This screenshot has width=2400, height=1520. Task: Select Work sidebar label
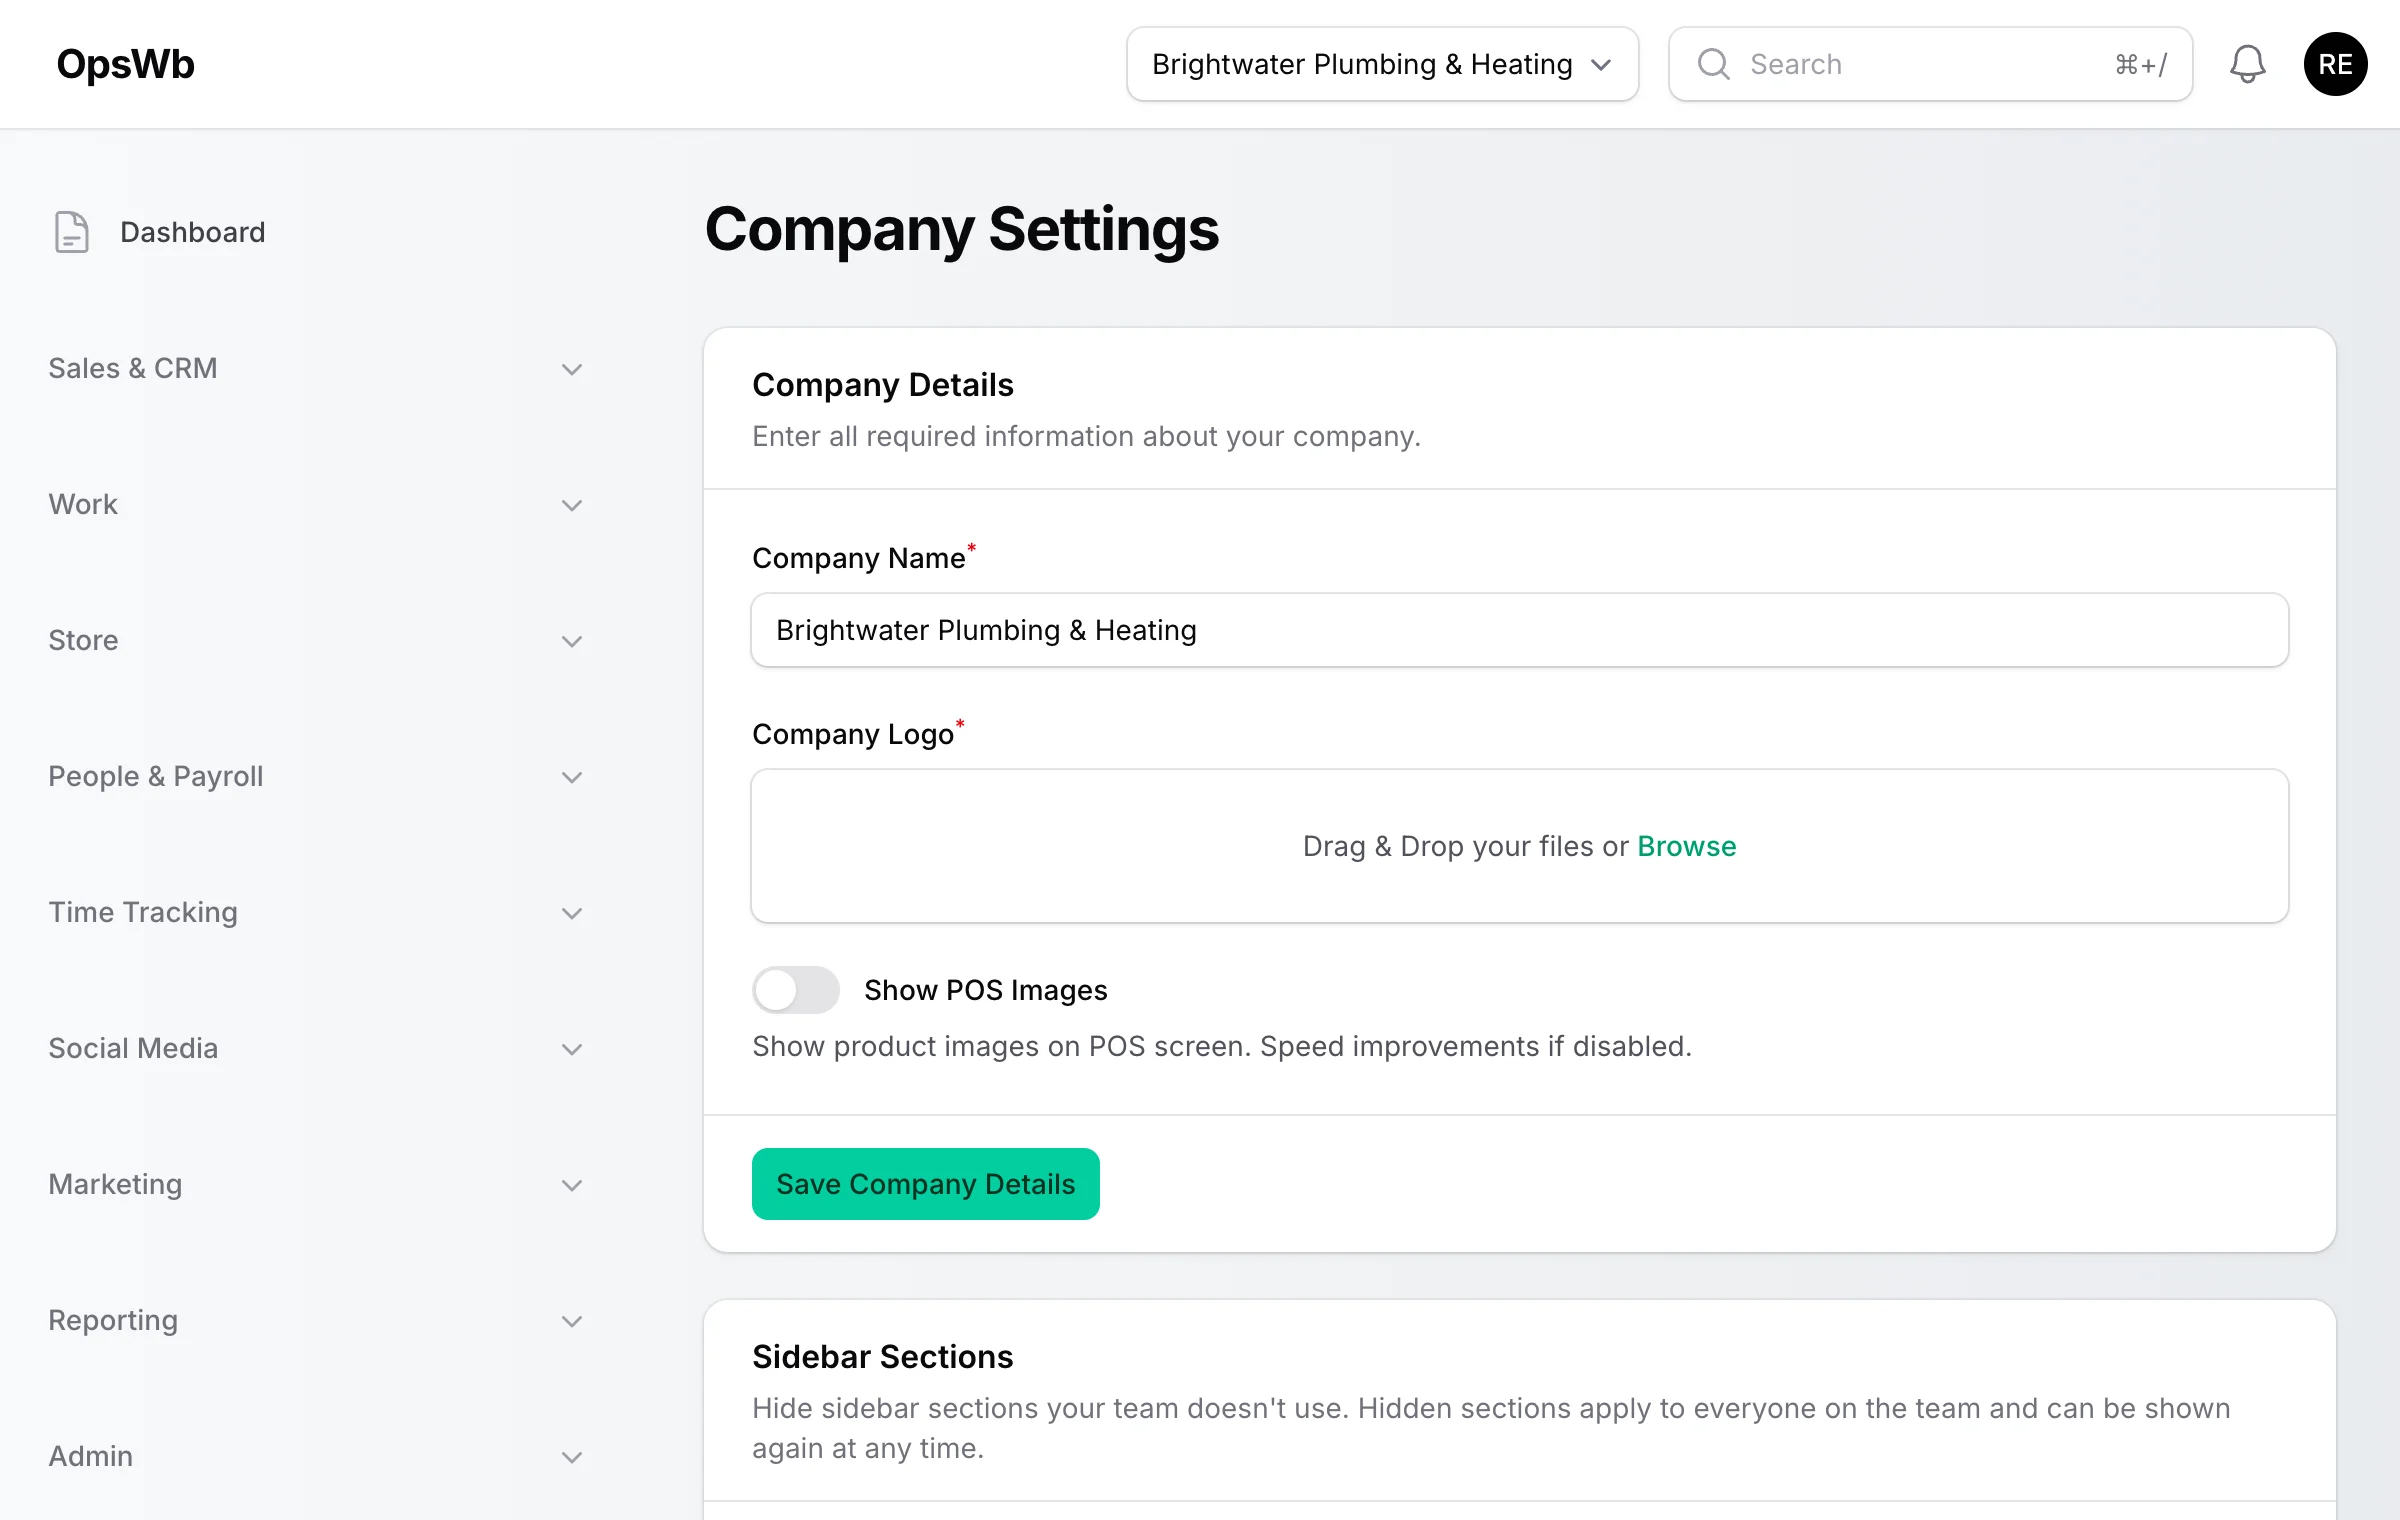[x=83, y=504]
